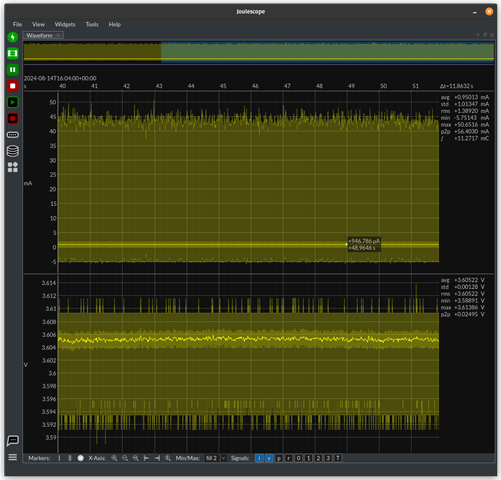The height and width of the screenshot is (480, 501).
Task: Click the second X-Axis zoom out magnifier
Action: tap(125, 458)
